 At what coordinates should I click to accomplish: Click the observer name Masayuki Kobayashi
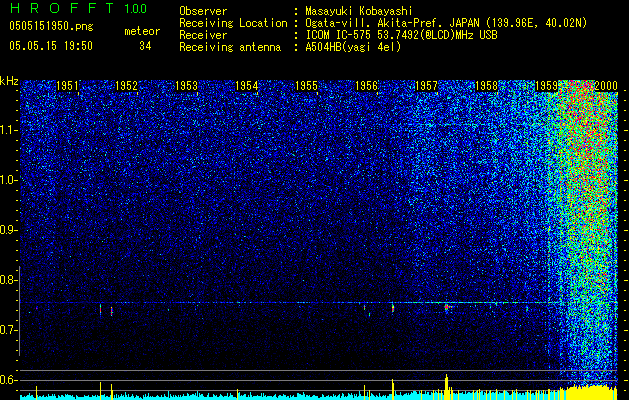coord(359,11)
